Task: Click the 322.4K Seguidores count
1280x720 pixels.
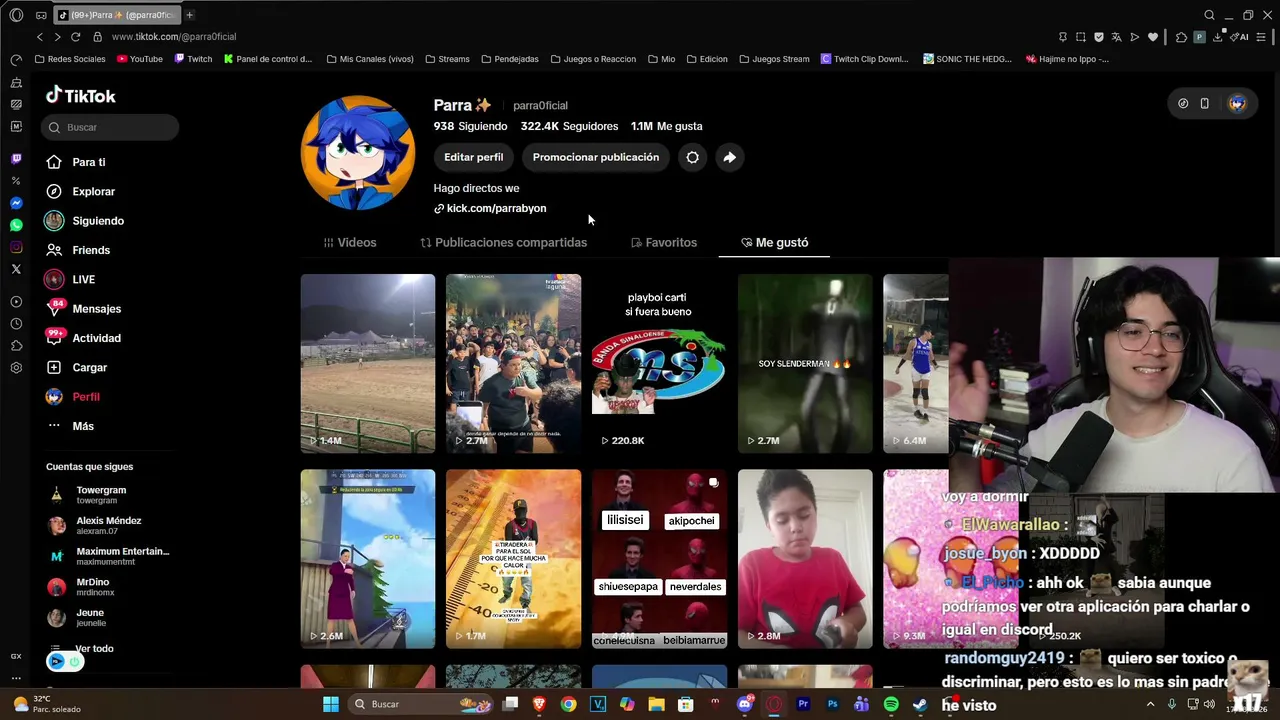Action: point(569,126)
